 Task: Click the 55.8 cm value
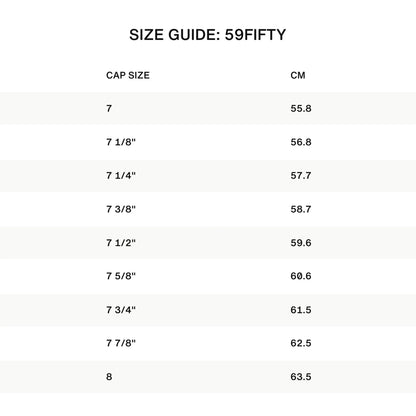coord(301,108)
